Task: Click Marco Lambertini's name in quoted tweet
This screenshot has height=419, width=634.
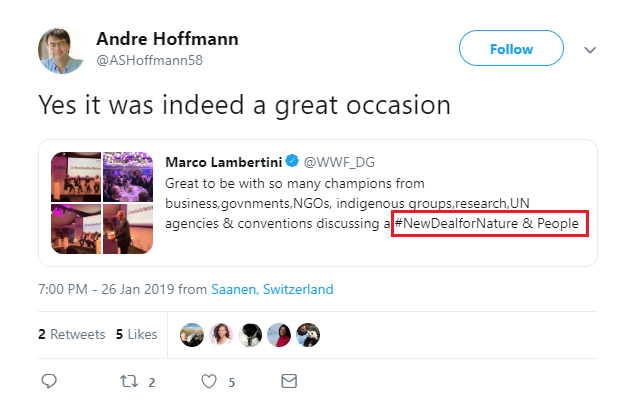Action: (x=222, y=161)
